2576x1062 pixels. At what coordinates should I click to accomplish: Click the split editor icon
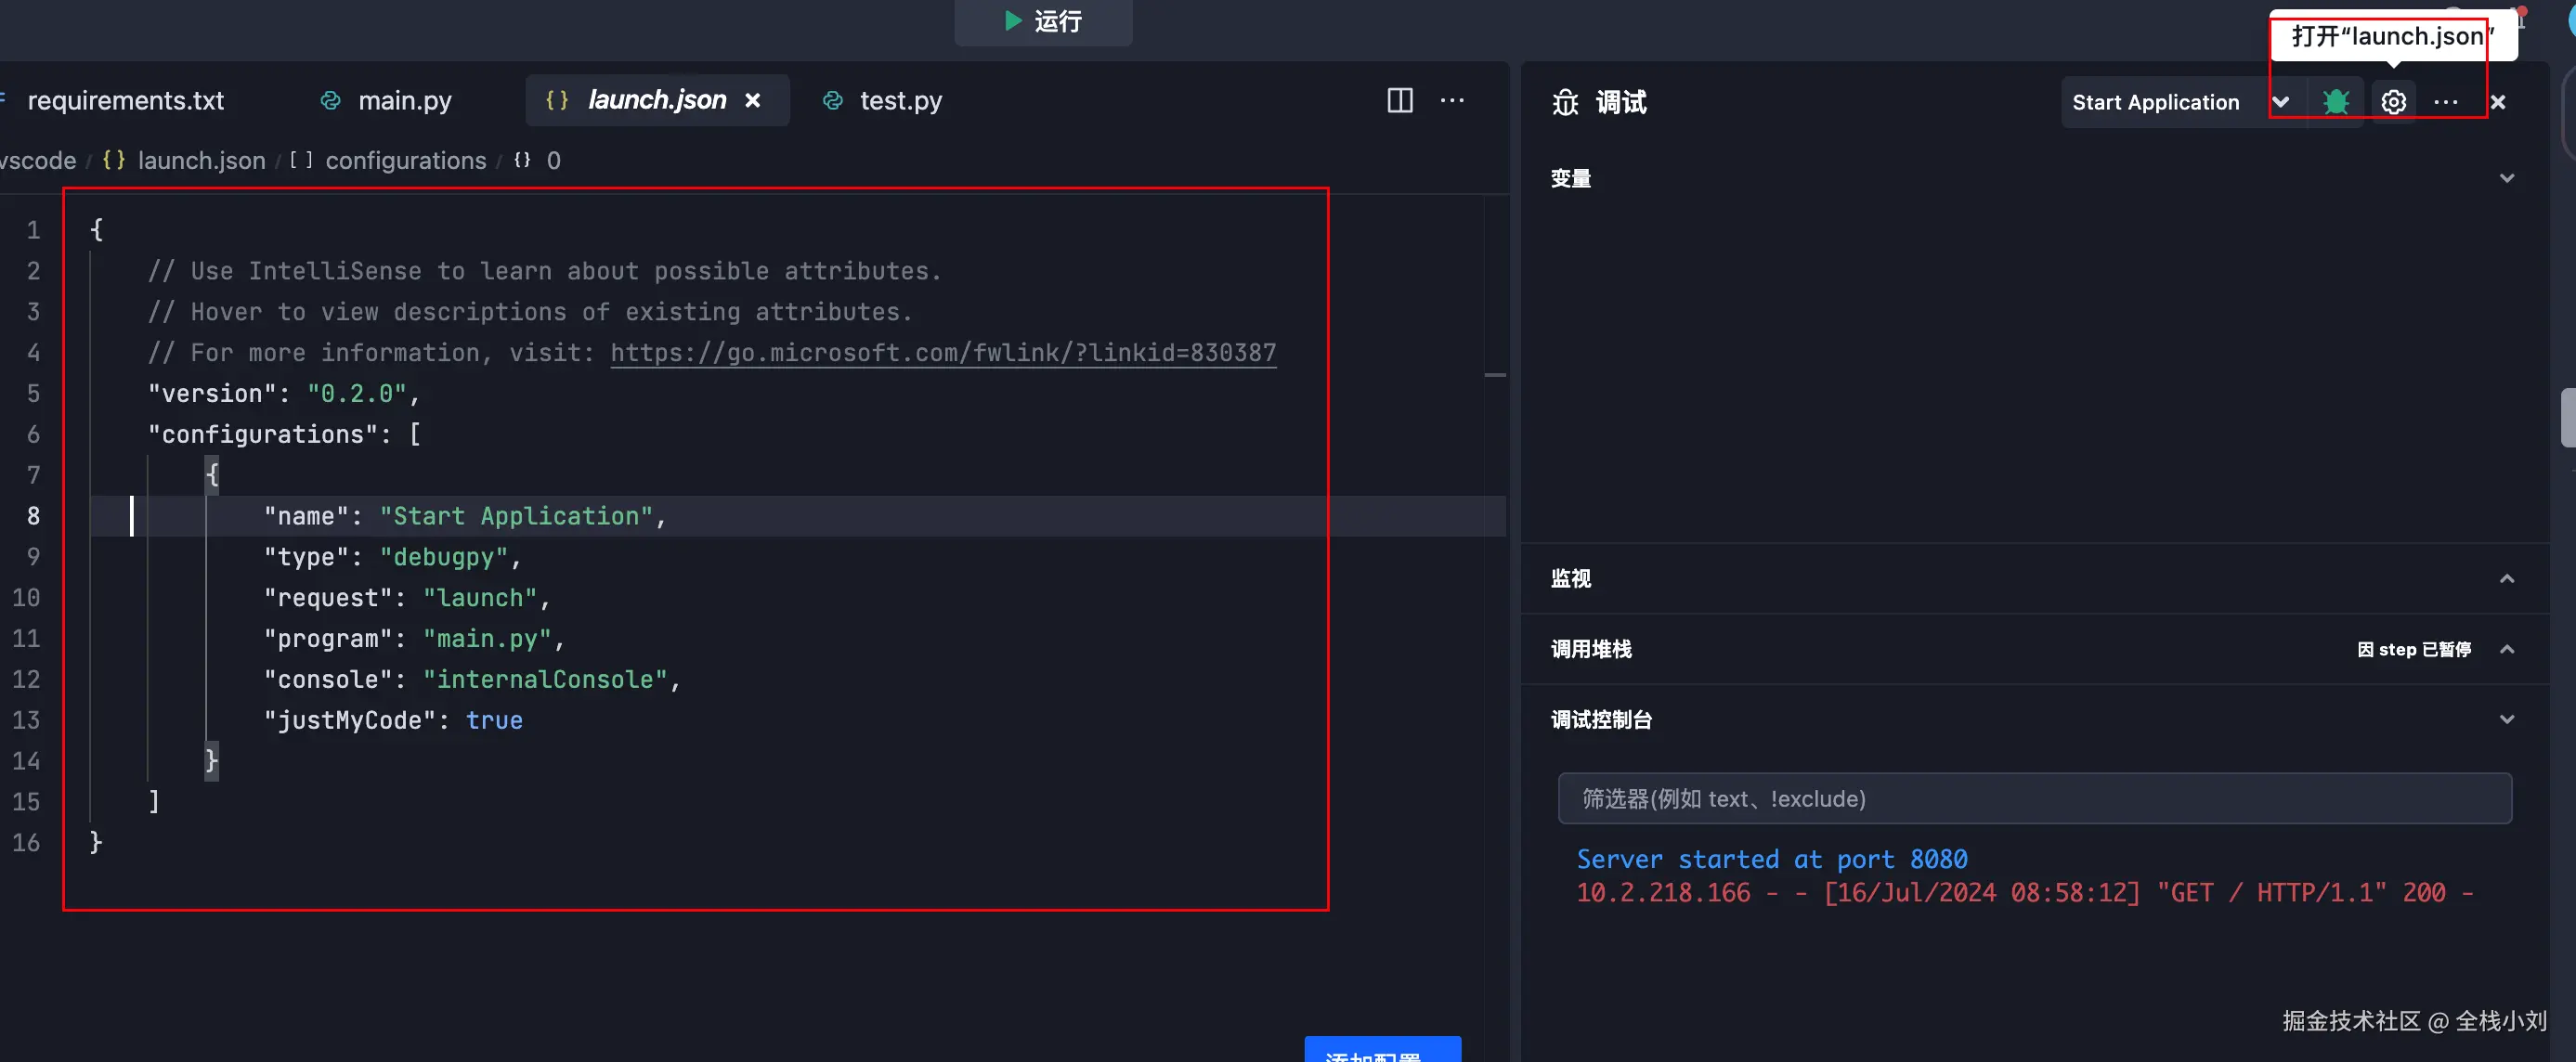click(x=1400, y=100)
